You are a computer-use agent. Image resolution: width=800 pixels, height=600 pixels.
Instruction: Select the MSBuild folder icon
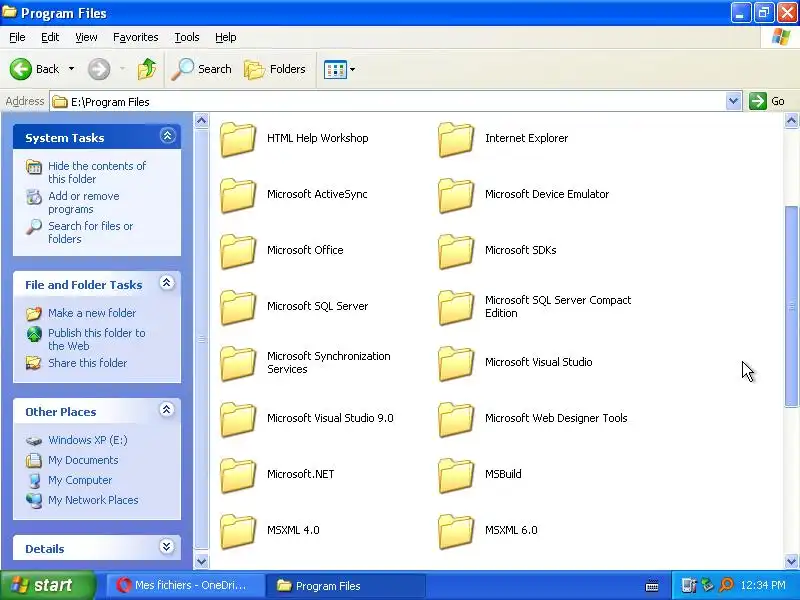[x=456, y=476]
